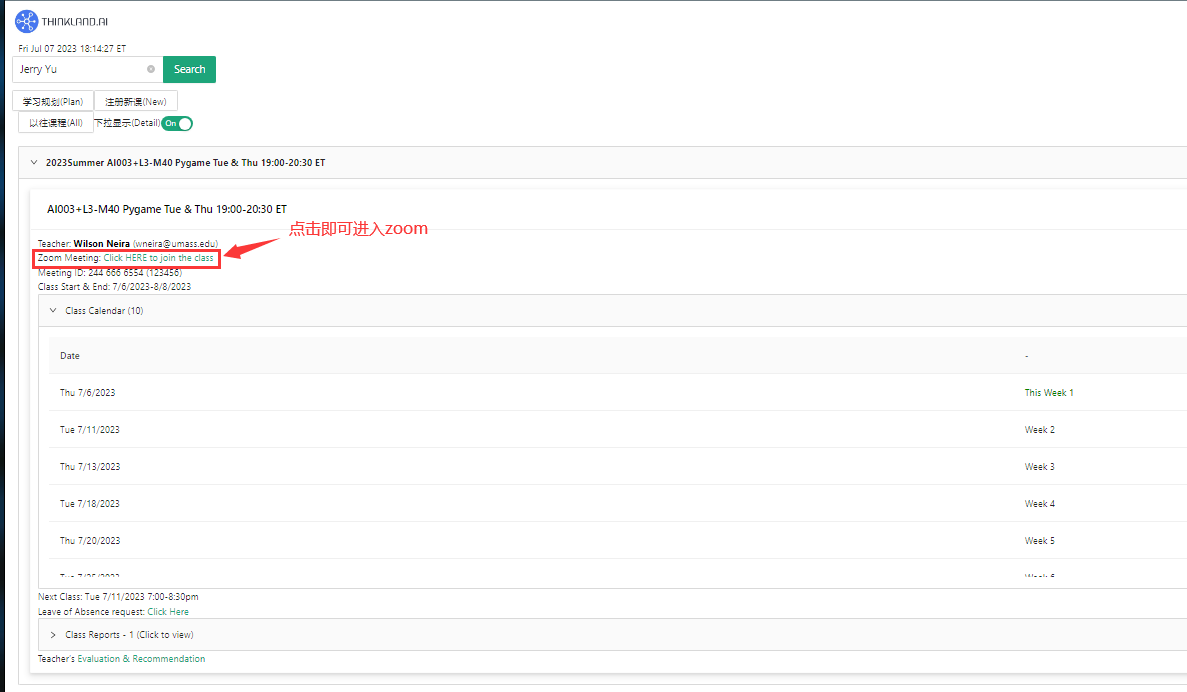1187x692 pixels.
Task: Select the Thu 7/13/2023 calendar row
Action: tap(90, 467)
